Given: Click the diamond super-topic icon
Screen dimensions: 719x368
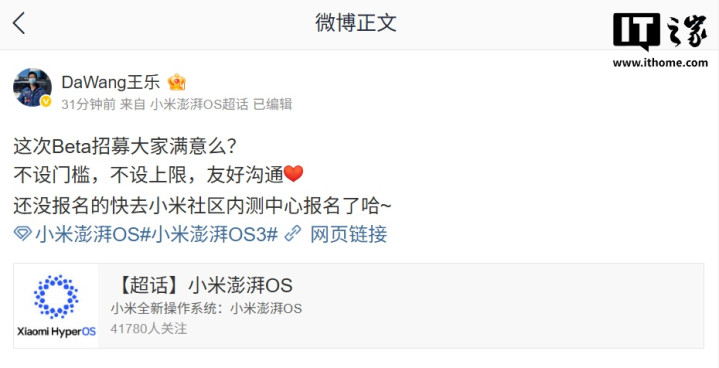Looking at the screenshot, I should click(x=22, y=234).
